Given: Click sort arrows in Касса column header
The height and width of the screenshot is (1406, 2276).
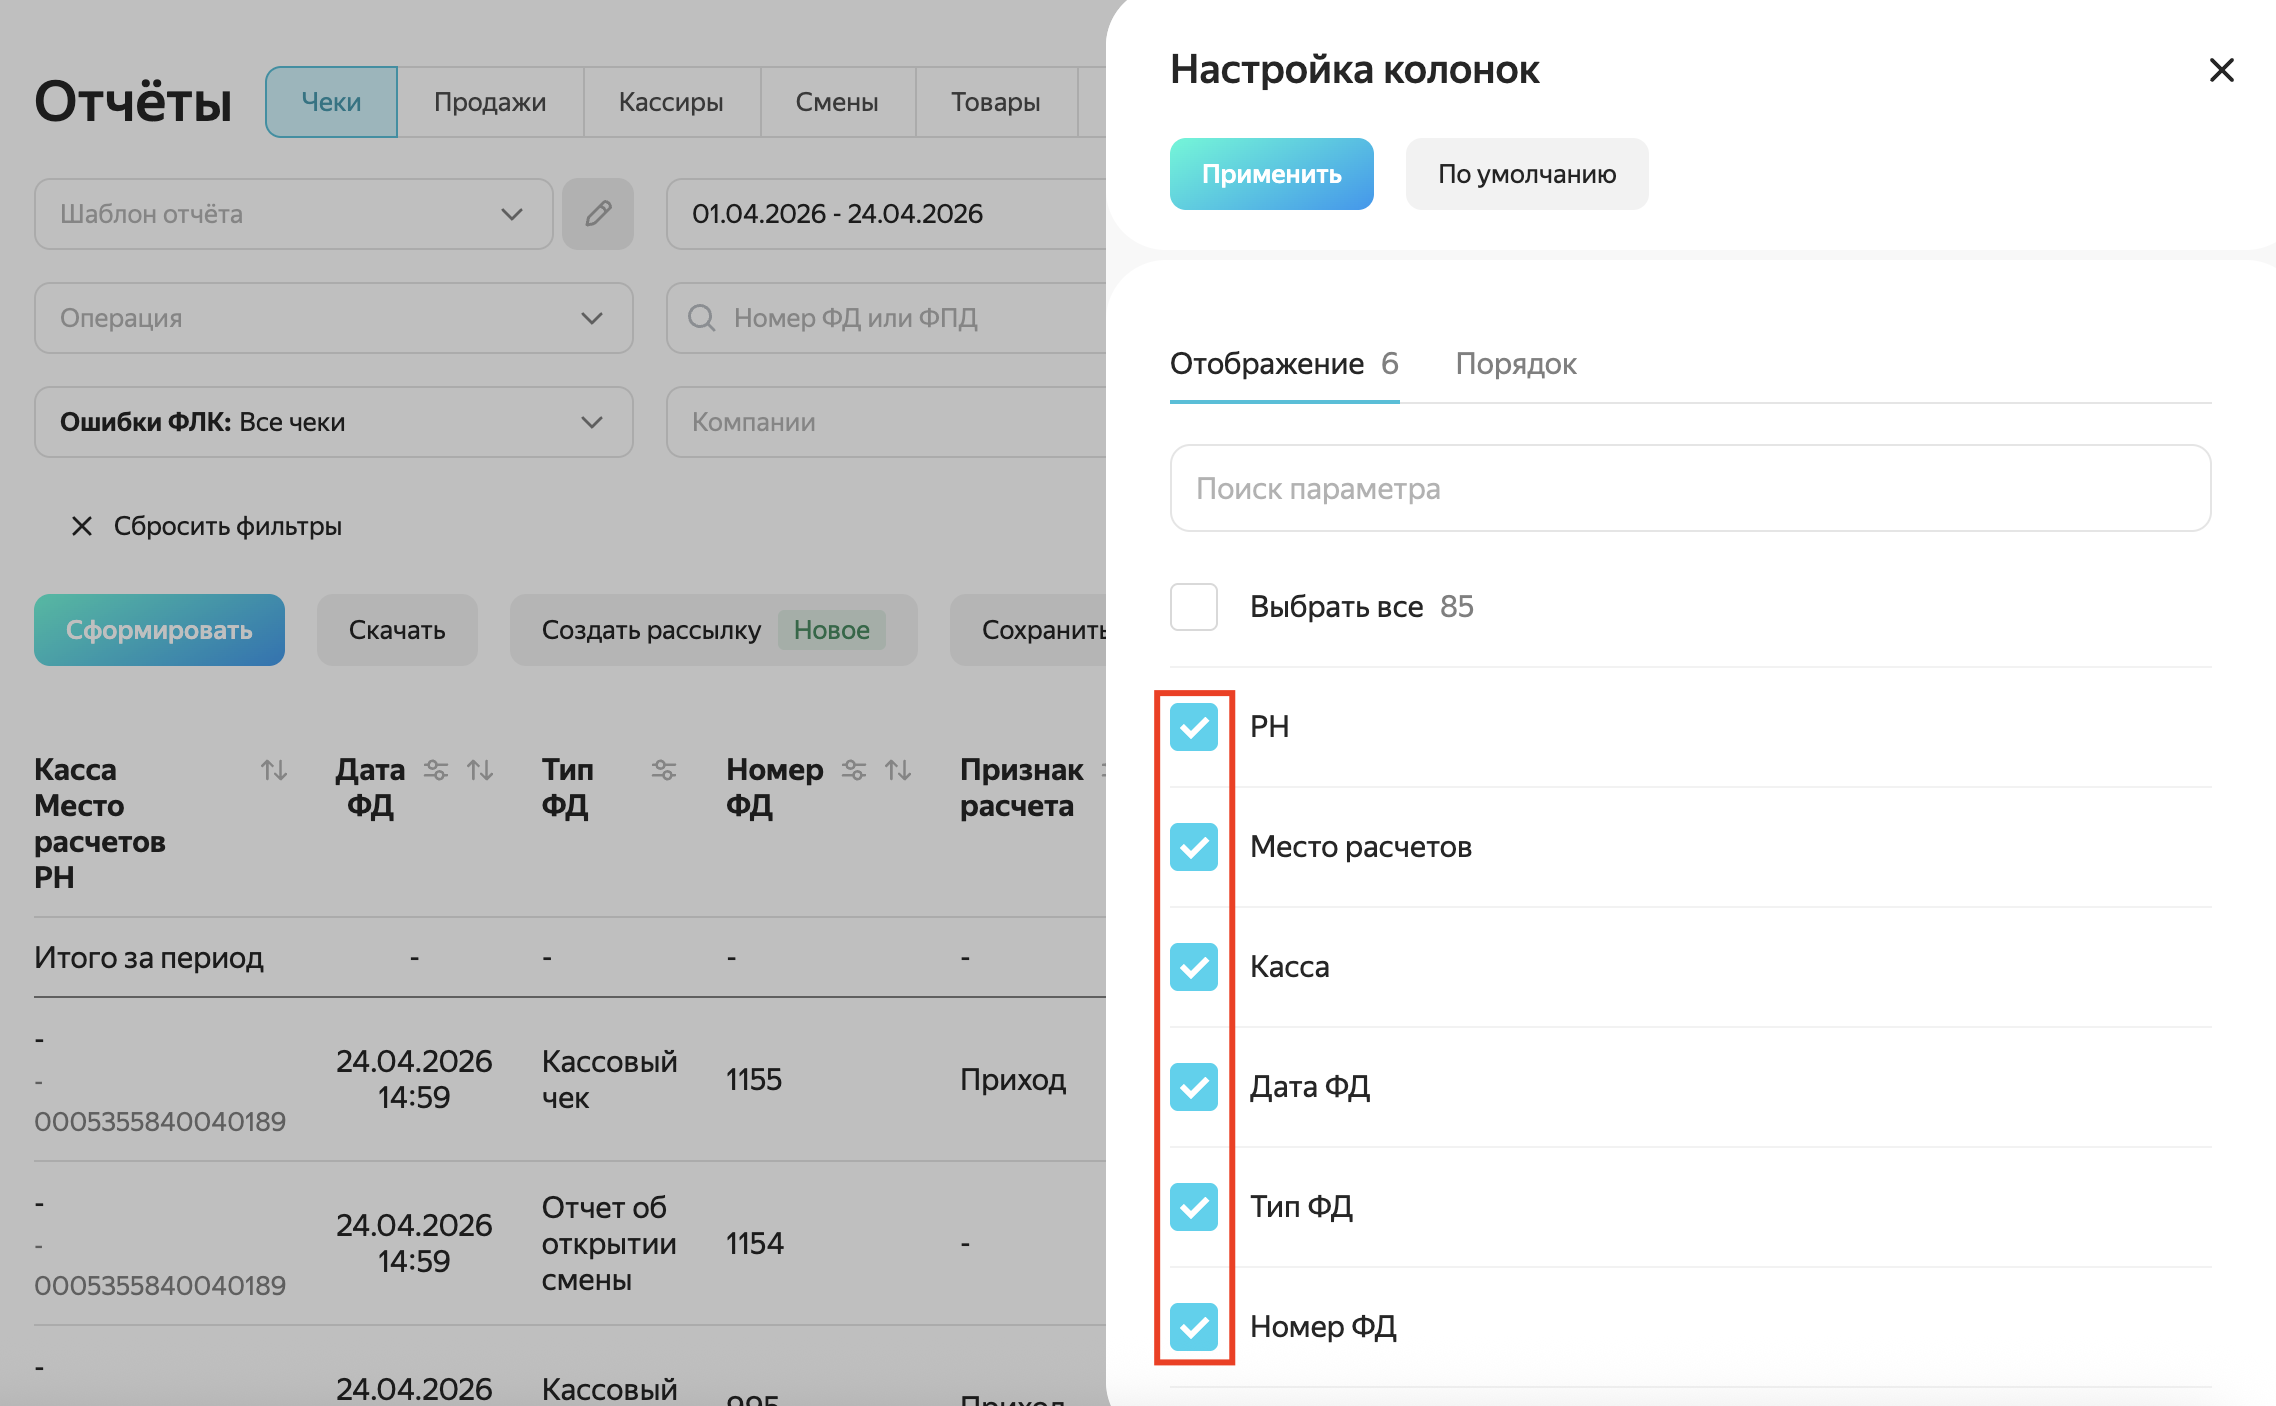Looking at the screenshot, I should (274, 770).
